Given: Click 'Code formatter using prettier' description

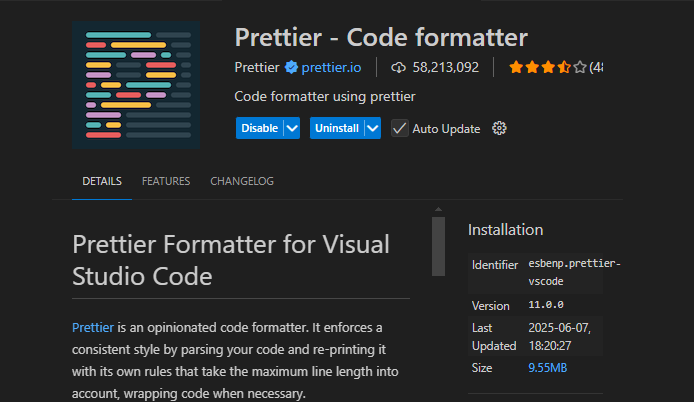Looking at the screenshot, I should pyautogui.click(x=325, y=97).
